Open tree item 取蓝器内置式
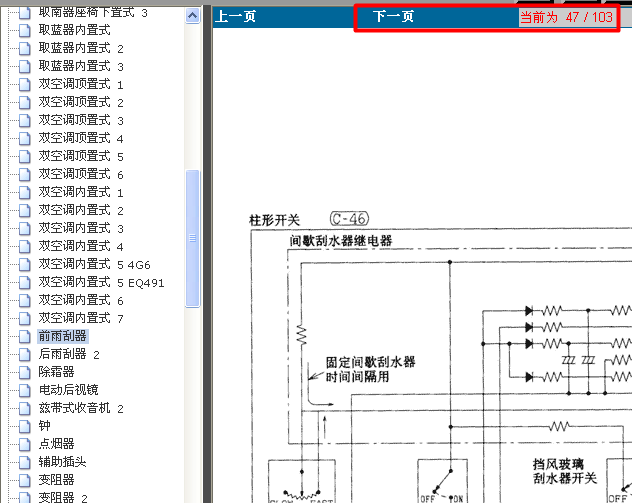Screen dimensions: 632x503 pos(75,30)
